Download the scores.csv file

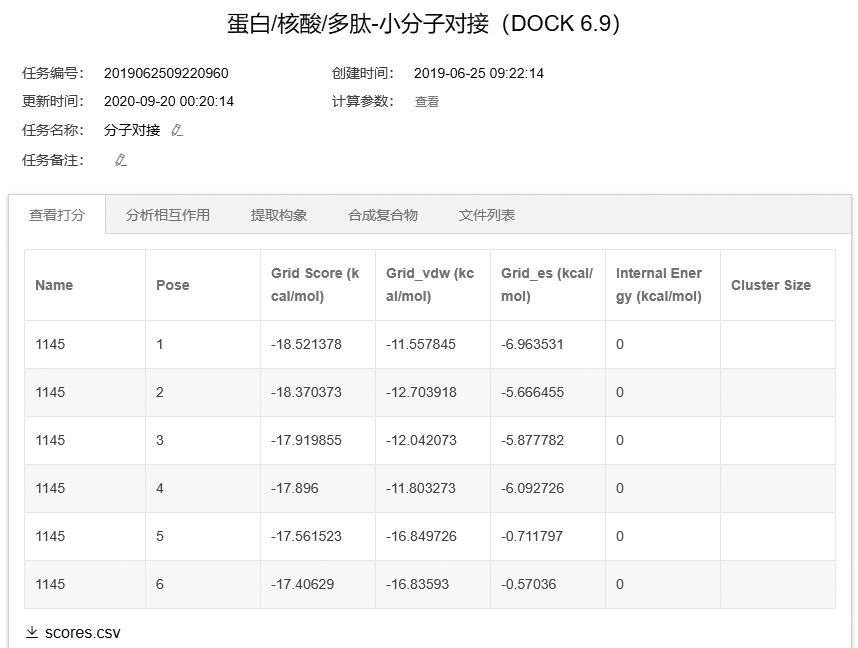point(82,633)
